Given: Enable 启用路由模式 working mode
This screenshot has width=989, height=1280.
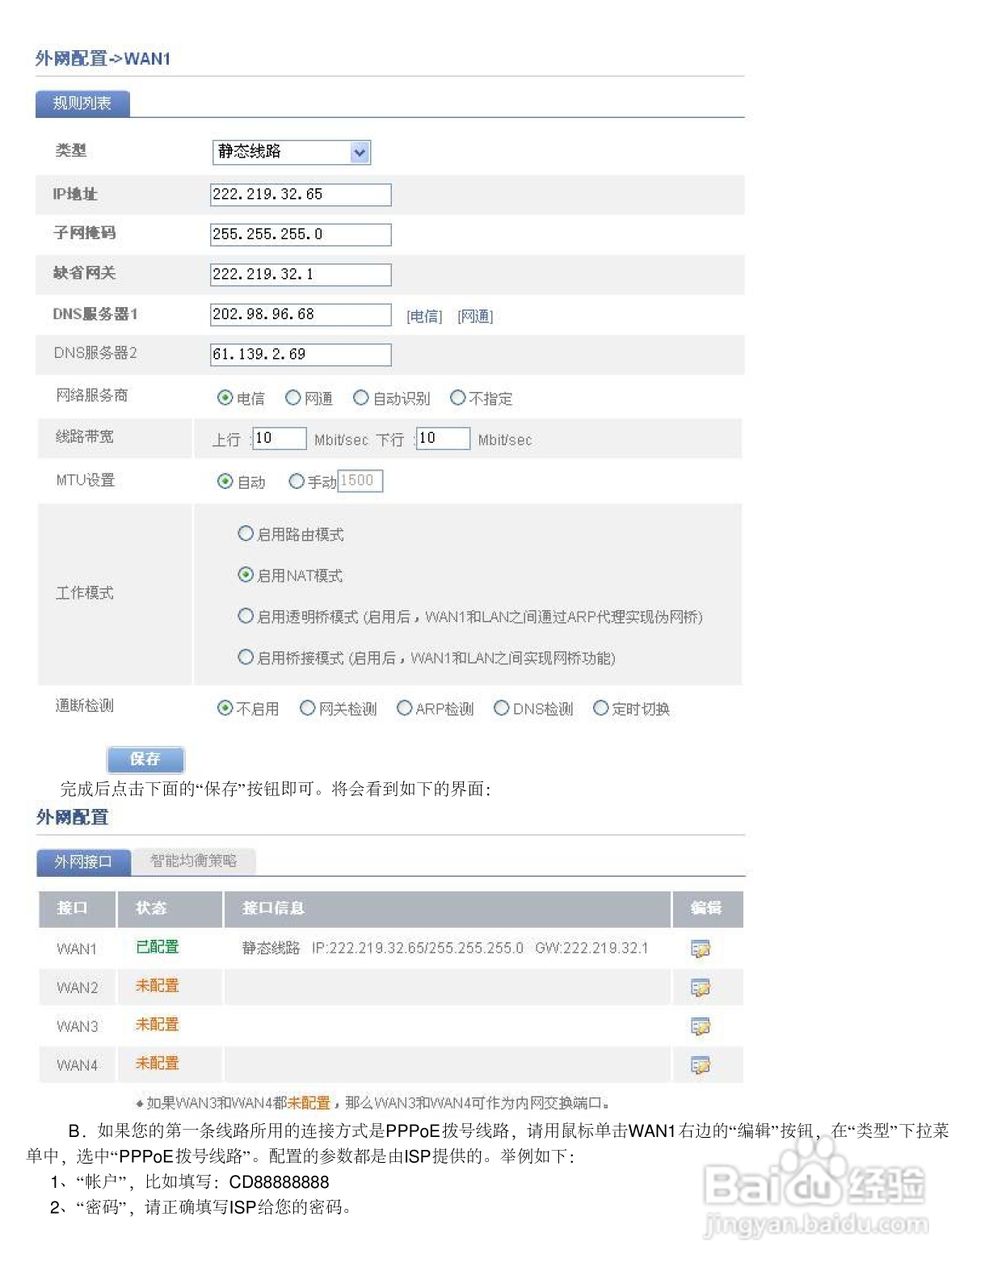Looking at the screenshot, I should pos(245,533).
